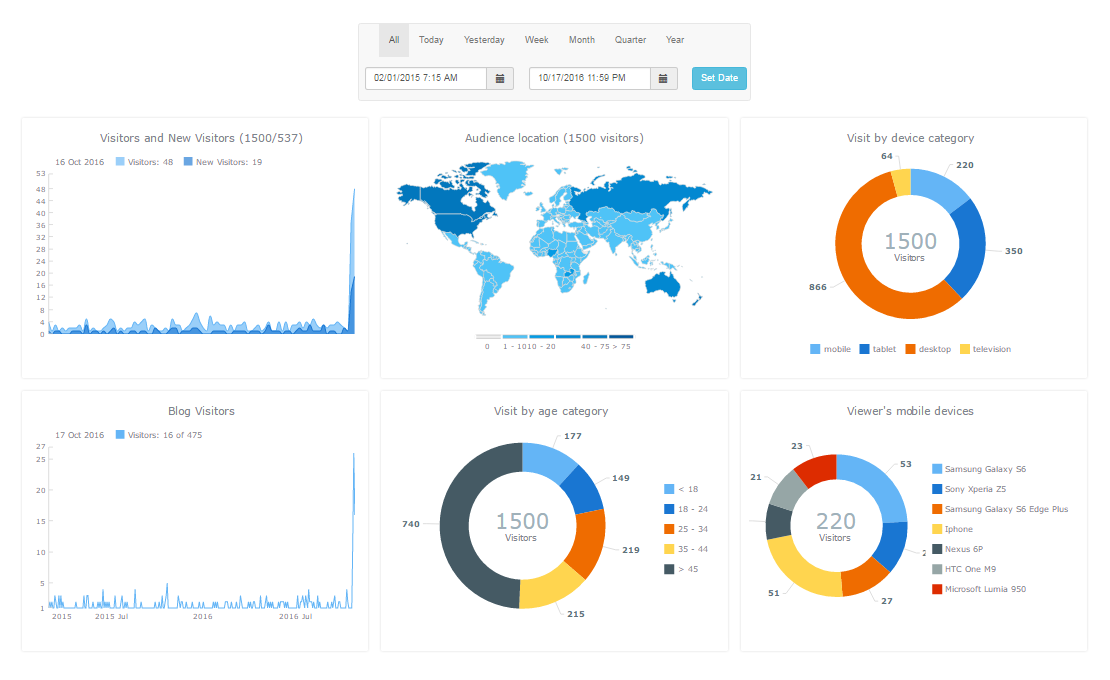
Task: Toggle the desktop series in device legend
Action: click(927, 349)
